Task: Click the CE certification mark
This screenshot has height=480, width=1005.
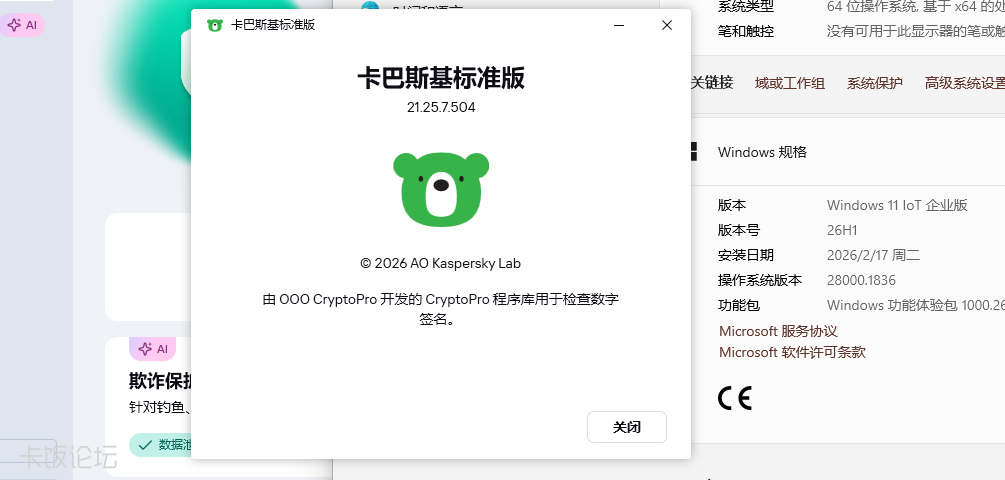Action: [735, 398]
